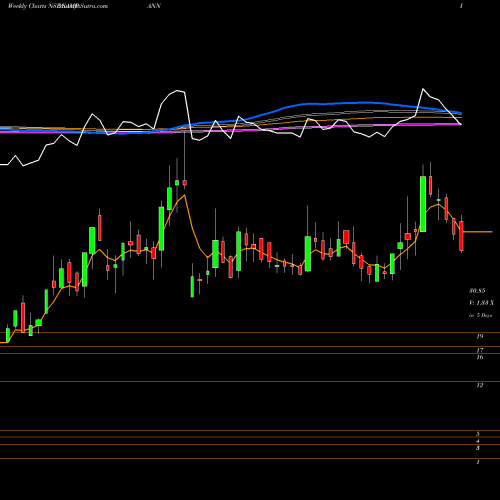Click the level label '17'
Screen dimensions: 500x500
coord(480,350)
